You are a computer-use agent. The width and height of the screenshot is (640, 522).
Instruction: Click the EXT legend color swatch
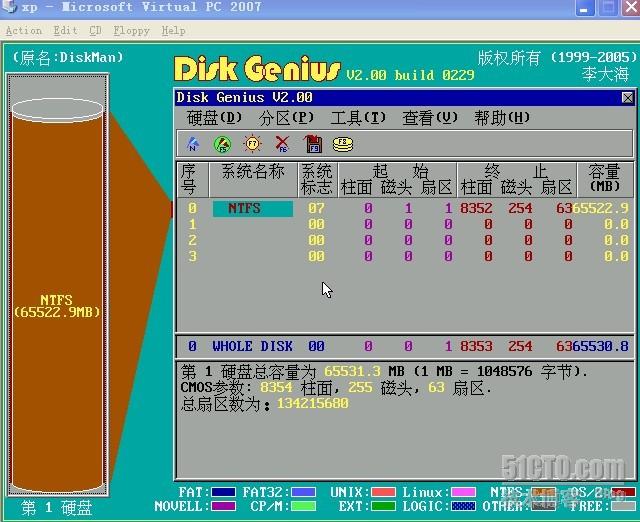[383, 507]
